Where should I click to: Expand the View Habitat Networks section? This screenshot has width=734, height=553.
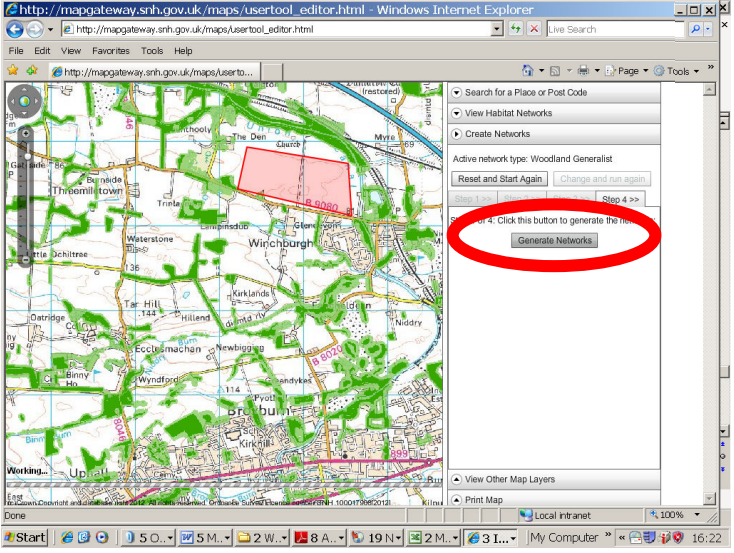coord(554,113)
